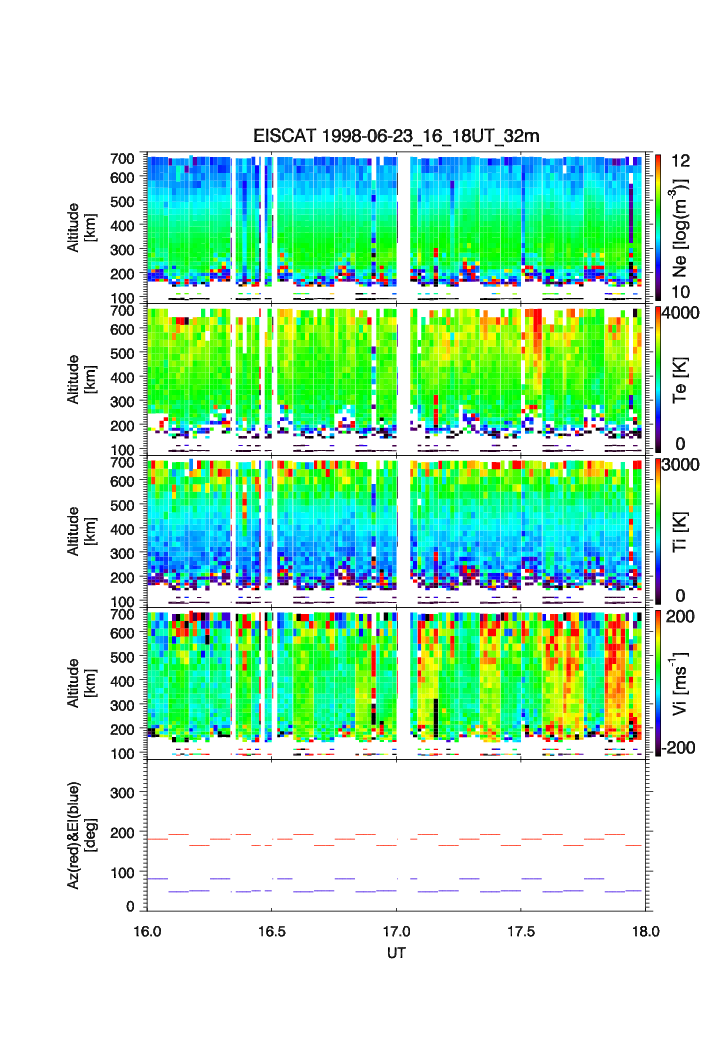This screenshot has height=1063, width=708.
Task: Click the 16.5 tick on the UT axis
Action: pyautogui.click(x=272, y=930)
